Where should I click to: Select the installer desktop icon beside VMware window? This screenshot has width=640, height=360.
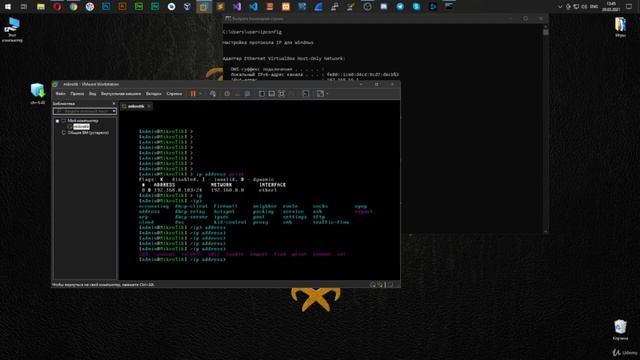37,93
